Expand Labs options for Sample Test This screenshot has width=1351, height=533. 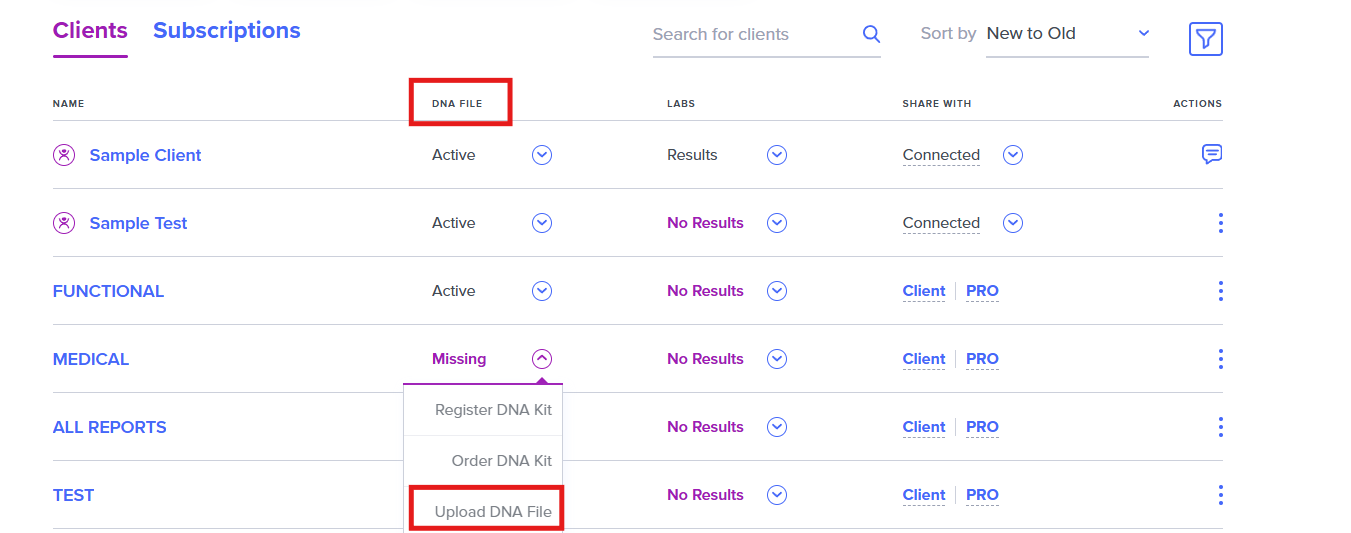tap(777, 223)
